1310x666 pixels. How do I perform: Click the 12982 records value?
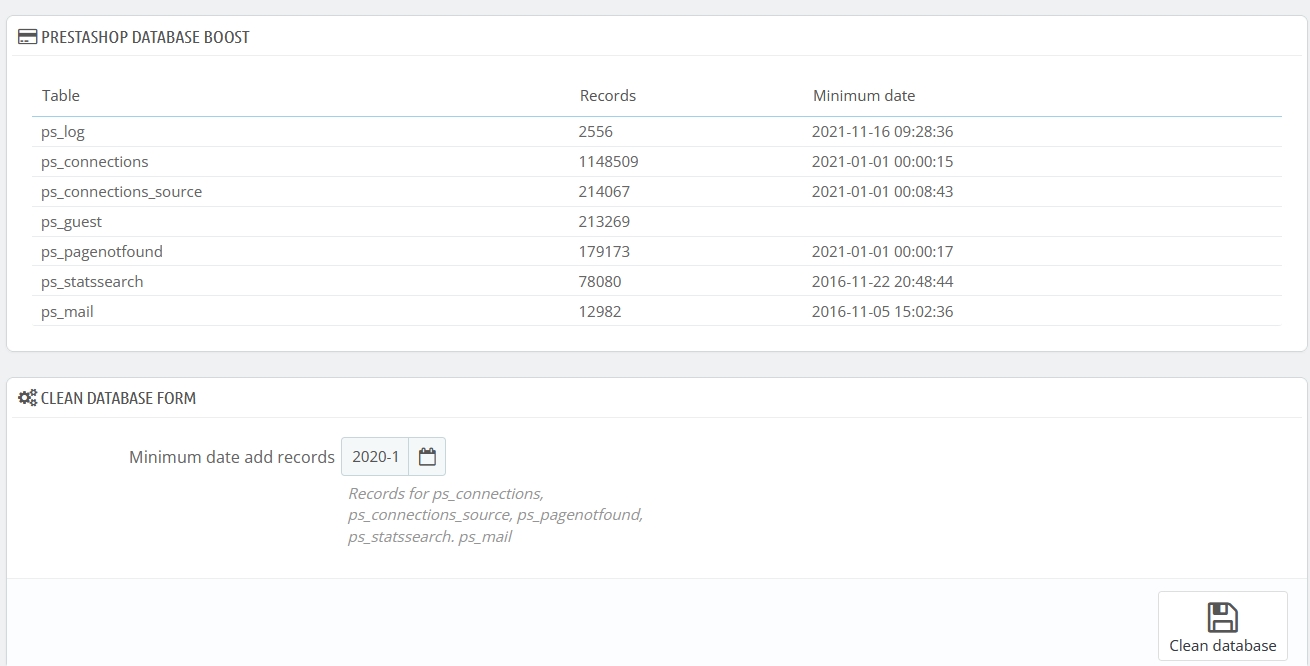[x=600, y=312]
